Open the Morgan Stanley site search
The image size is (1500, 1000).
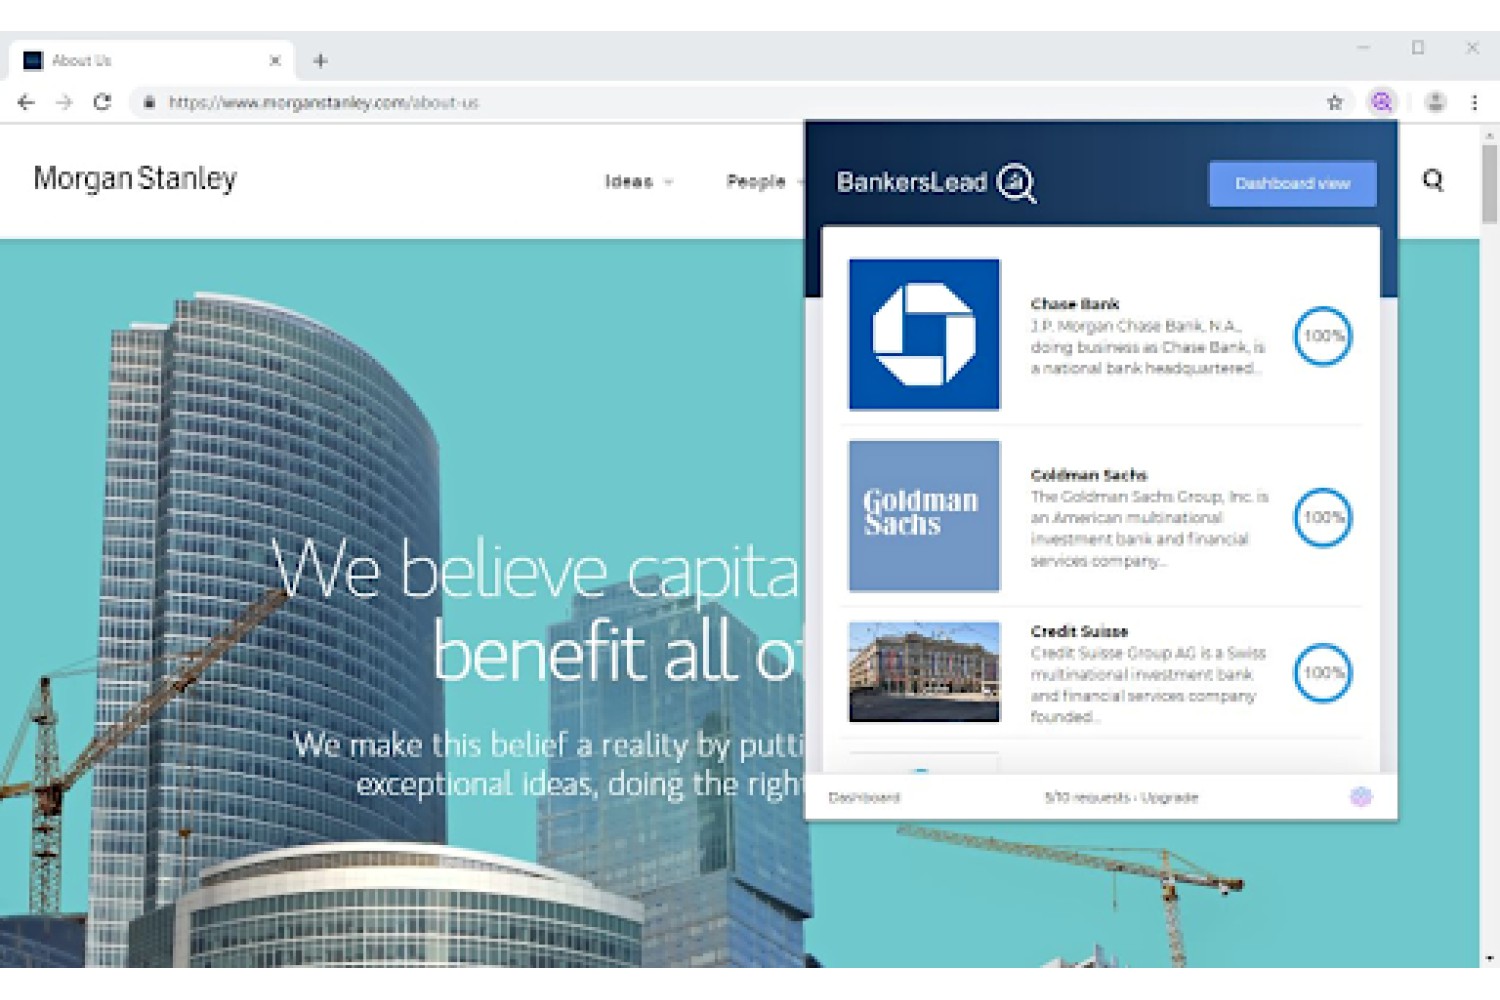(1433, 180)
